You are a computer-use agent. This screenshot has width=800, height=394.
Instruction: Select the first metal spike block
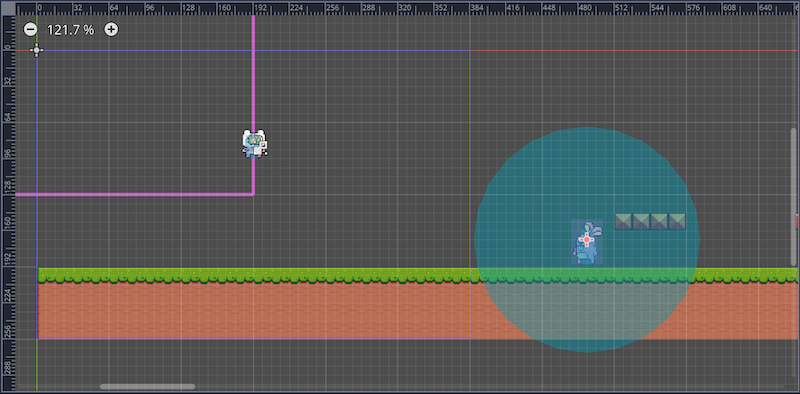pyautogui.click(x=623, y=221)
